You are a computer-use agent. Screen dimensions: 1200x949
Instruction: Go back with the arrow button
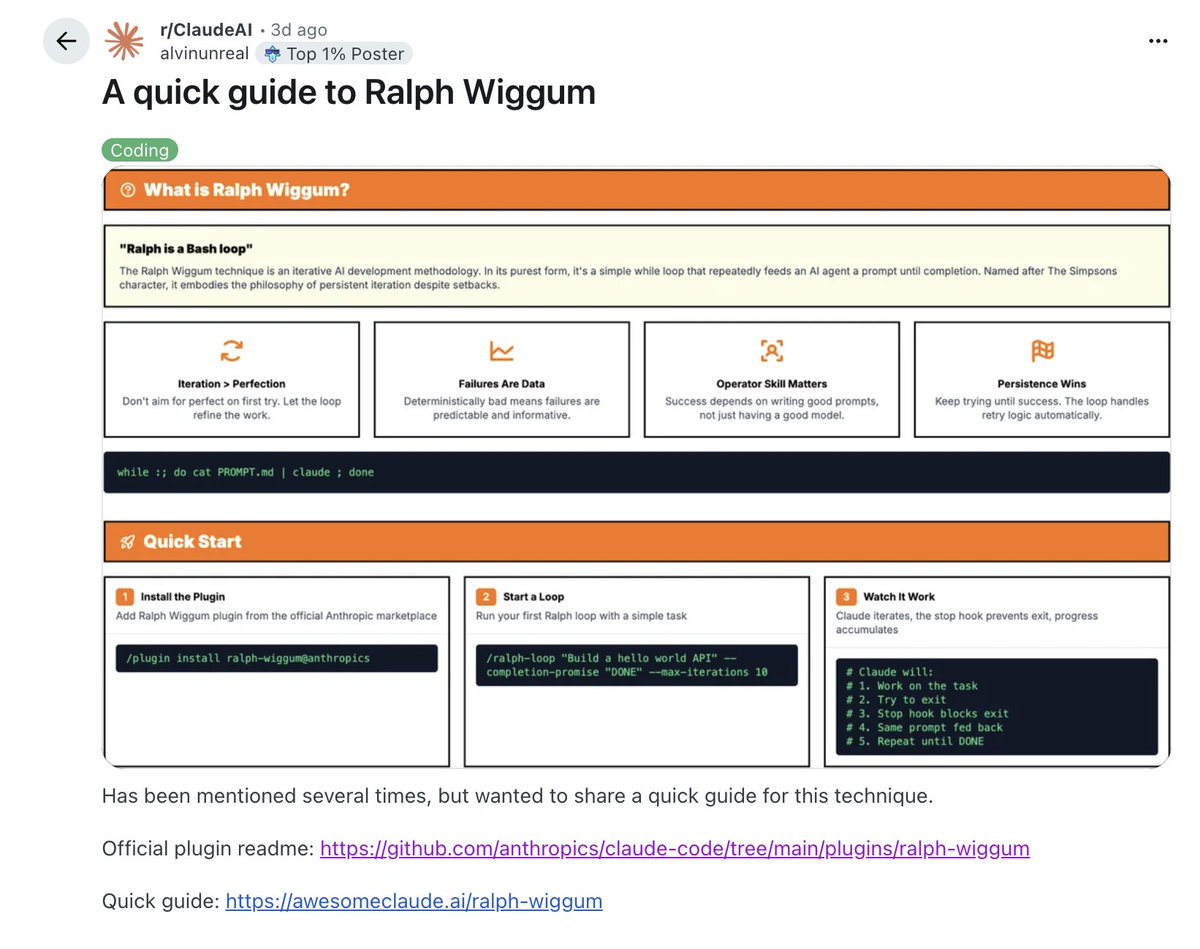coord(66,41)
